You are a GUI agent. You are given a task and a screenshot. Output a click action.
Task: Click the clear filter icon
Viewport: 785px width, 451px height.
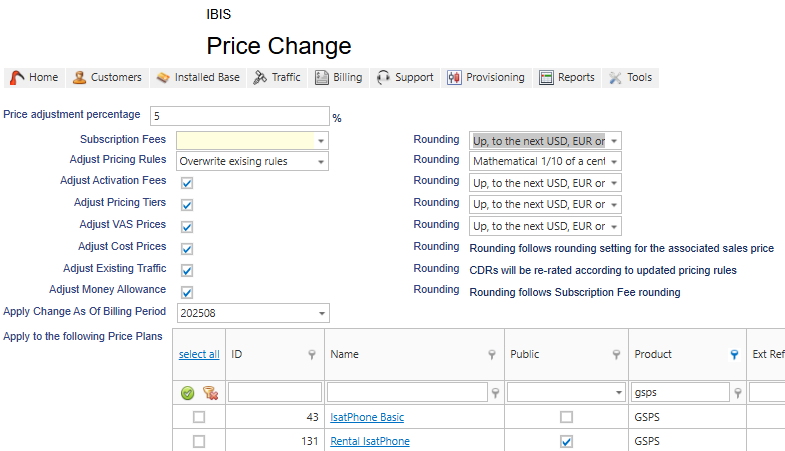[x=209, y=393]
